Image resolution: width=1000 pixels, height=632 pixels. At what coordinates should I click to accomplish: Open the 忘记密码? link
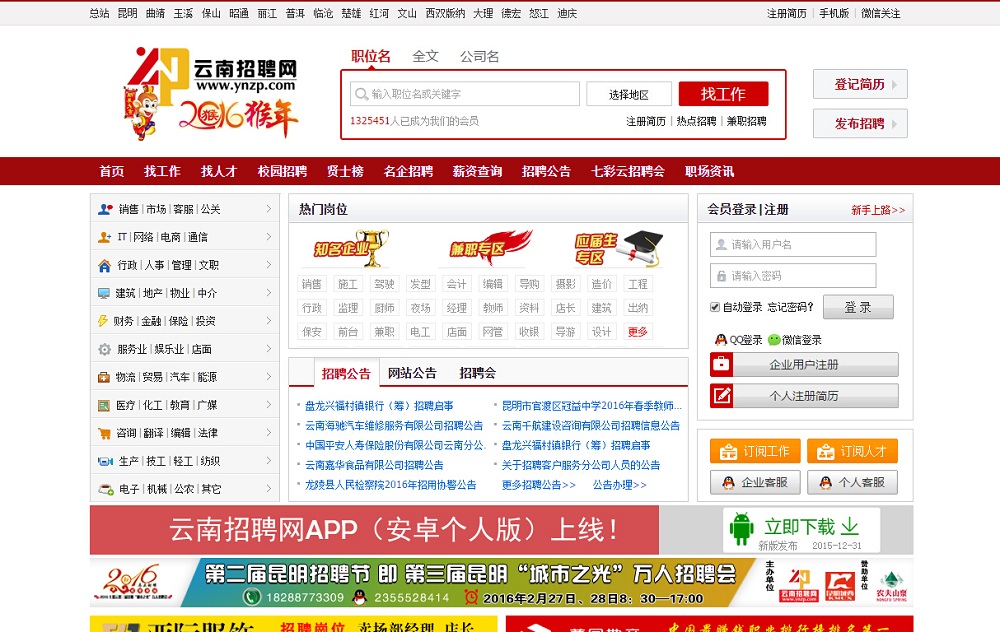tap(791, 307)
